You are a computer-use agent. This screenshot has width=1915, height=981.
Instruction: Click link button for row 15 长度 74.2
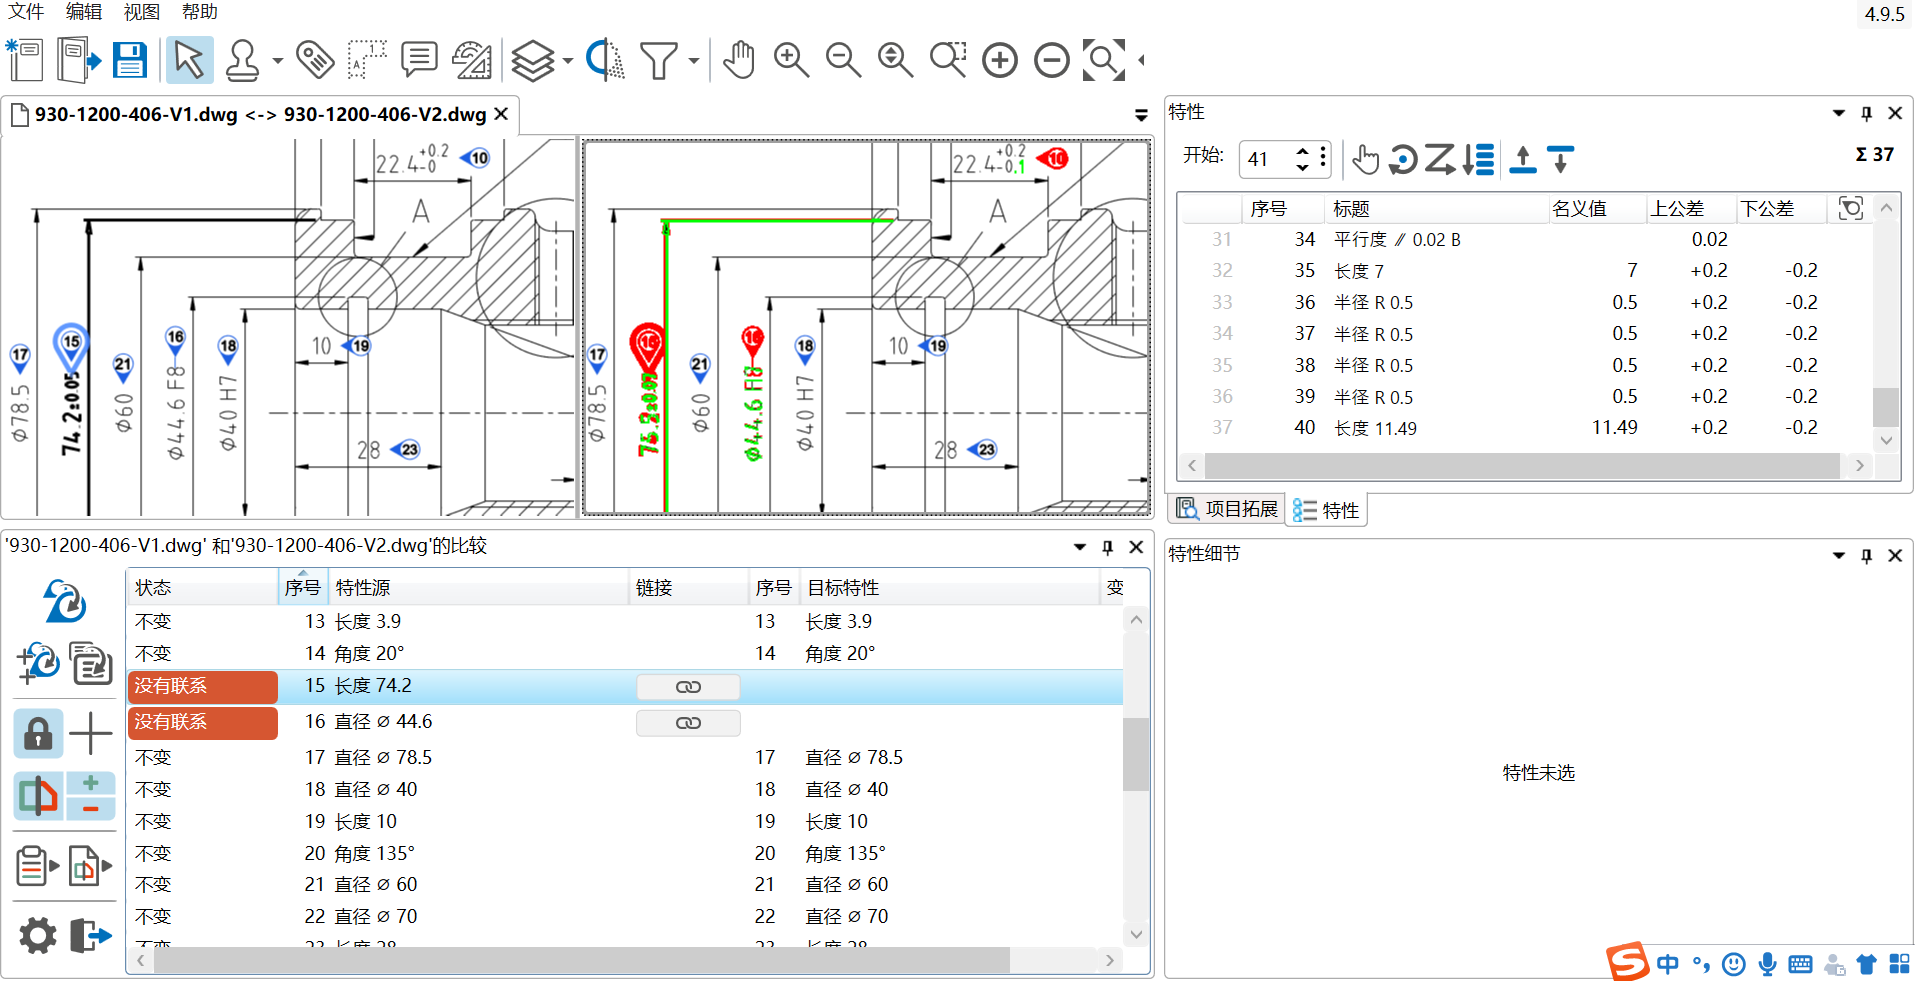click(688, 687)
